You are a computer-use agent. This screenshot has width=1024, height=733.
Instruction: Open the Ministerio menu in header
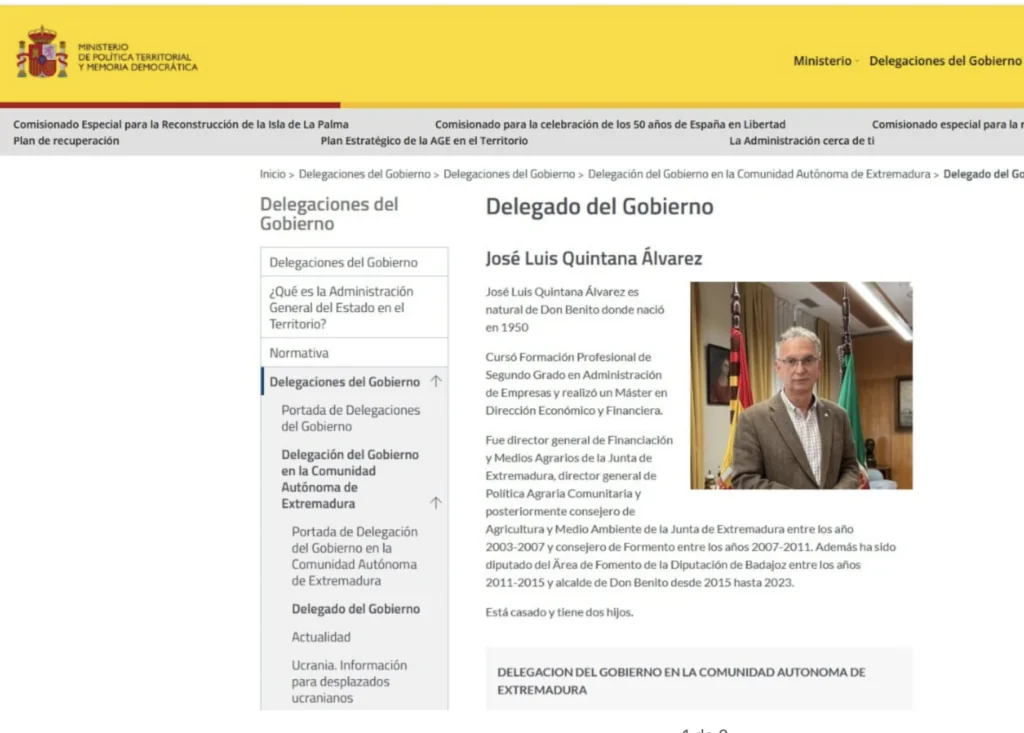click(822, 61)
